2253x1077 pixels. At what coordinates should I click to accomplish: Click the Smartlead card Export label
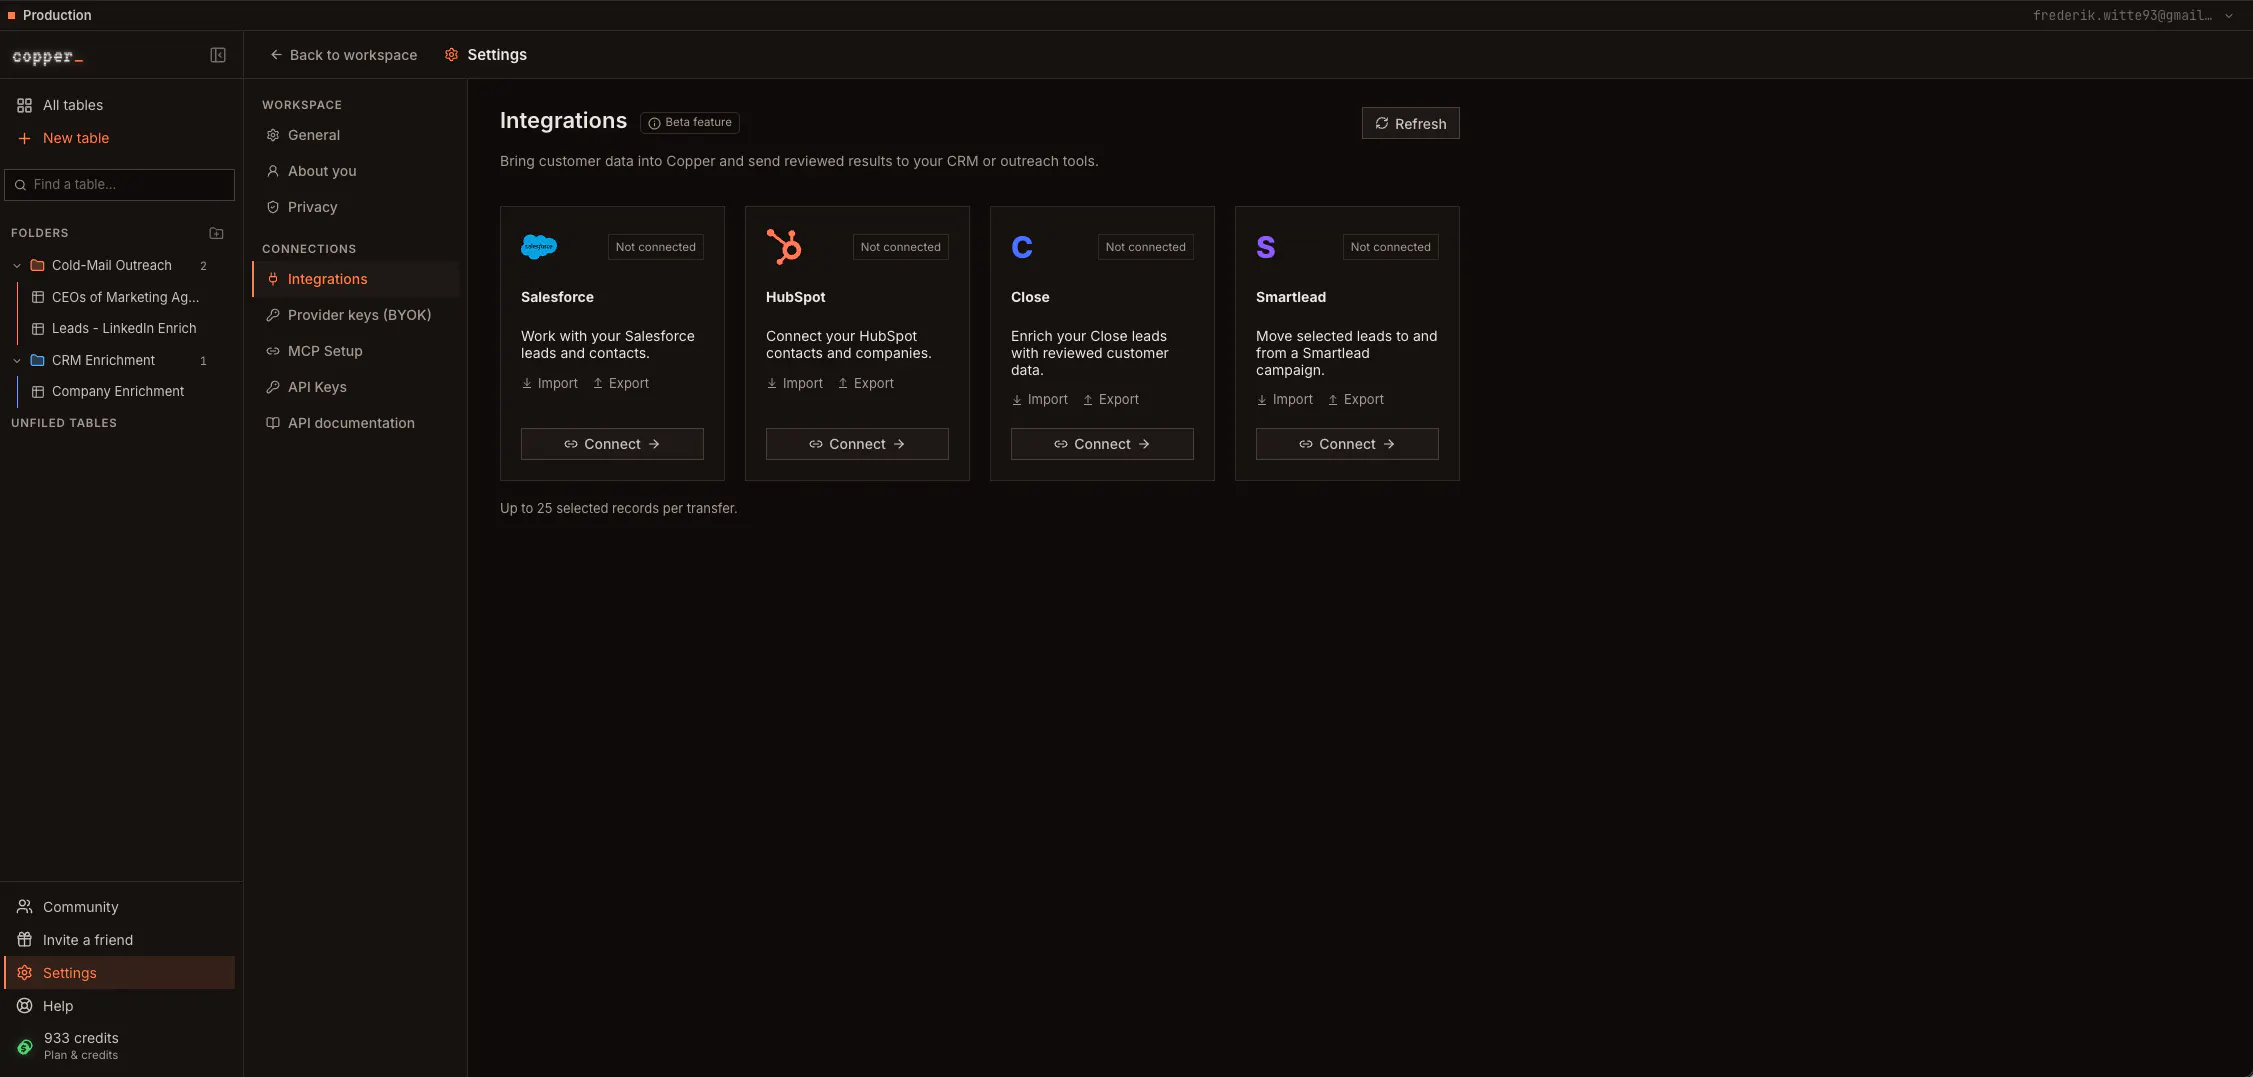coord(1356,399)
